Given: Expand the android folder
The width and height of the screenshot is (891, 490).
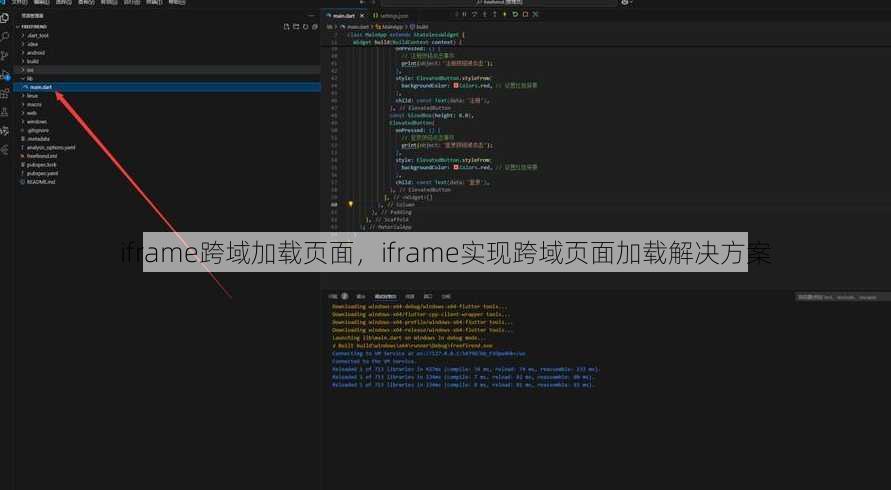Looking at the screenshot, I should pyautogui.click(x=35, y=52).
